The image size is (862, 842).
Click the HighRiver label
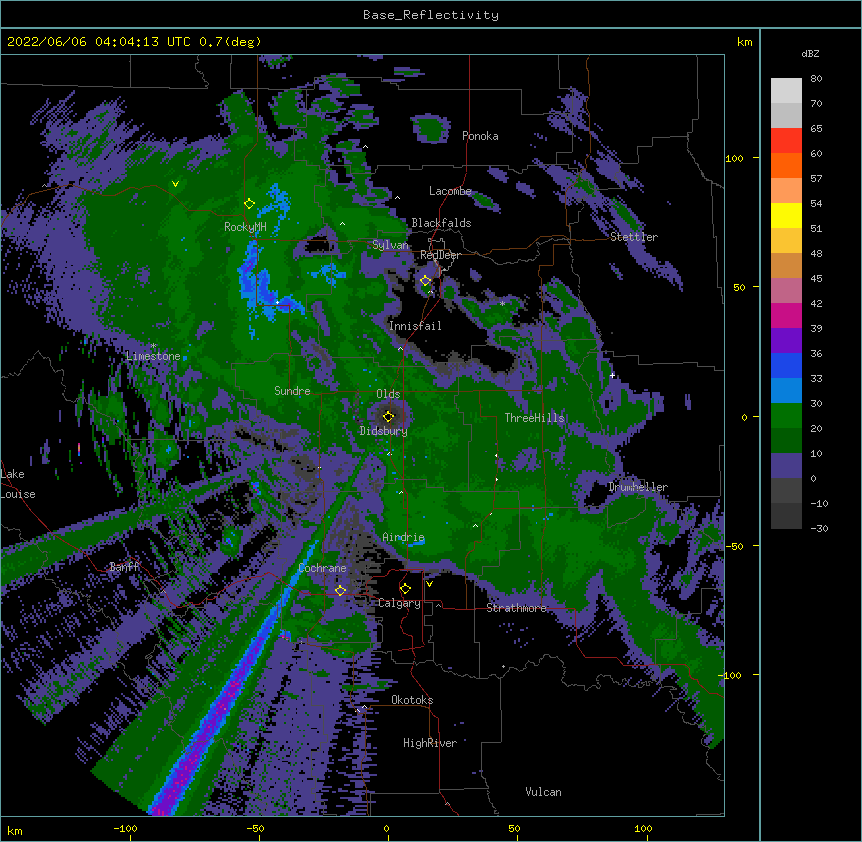click(x=430, y=743)
